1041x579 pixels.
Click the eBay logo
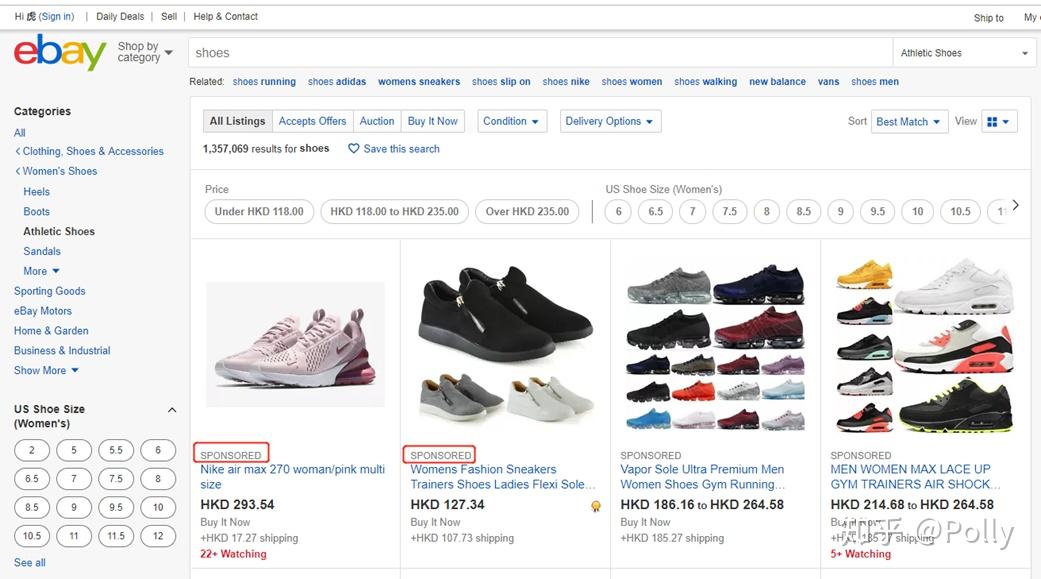click(x=59, y=51)
